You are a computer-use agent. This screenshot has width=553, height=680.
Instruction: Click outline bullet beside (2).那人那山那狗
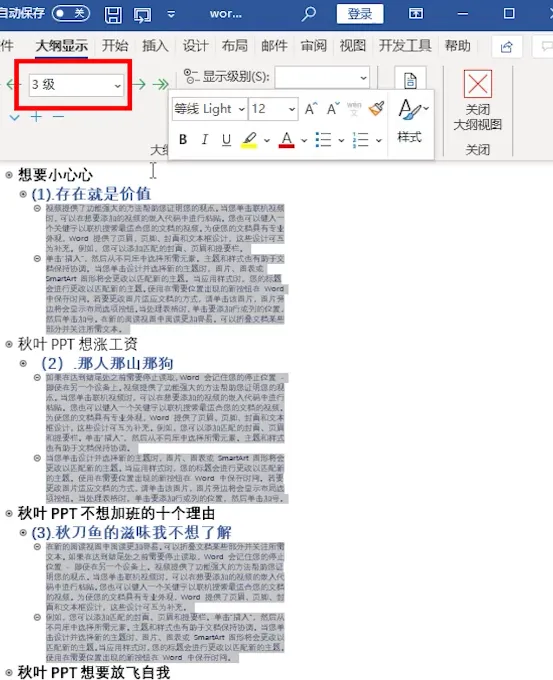pos(23,363)
